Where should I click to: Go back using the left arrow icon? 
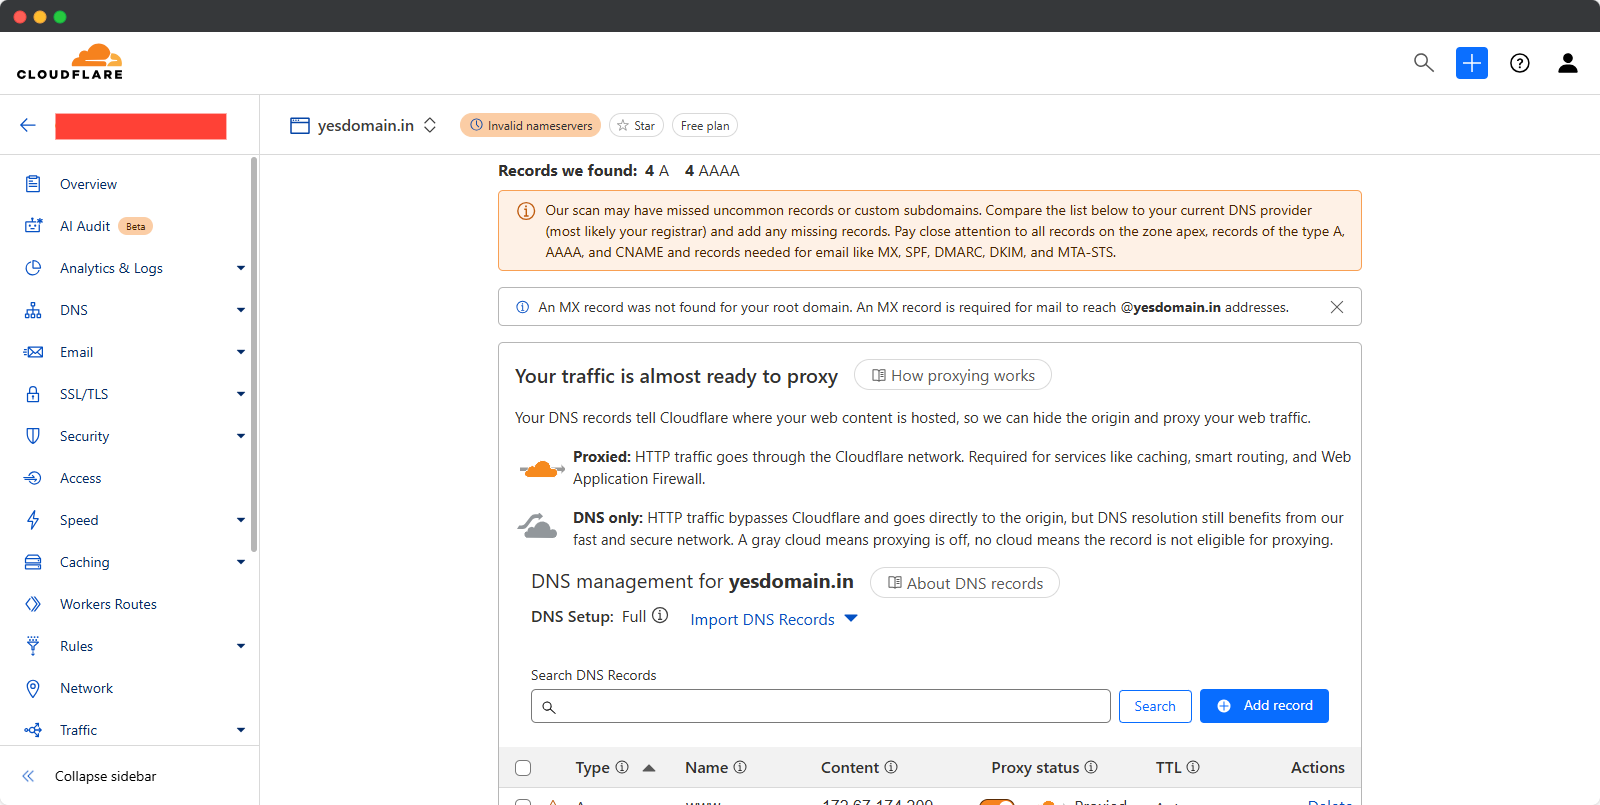tap(28, 125)
